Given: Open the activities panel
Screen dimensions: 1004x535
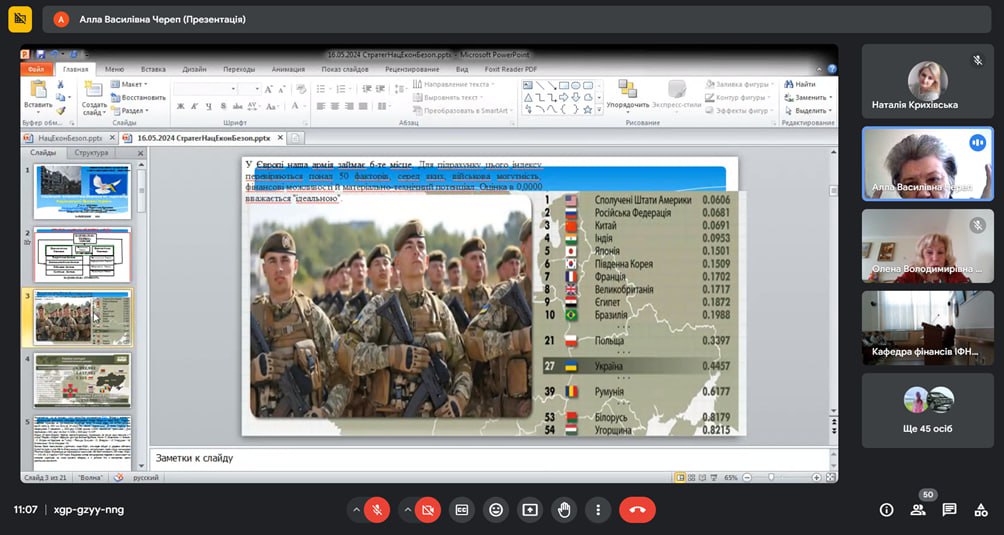Looking at the screenshot, I should tap(981, 510).
